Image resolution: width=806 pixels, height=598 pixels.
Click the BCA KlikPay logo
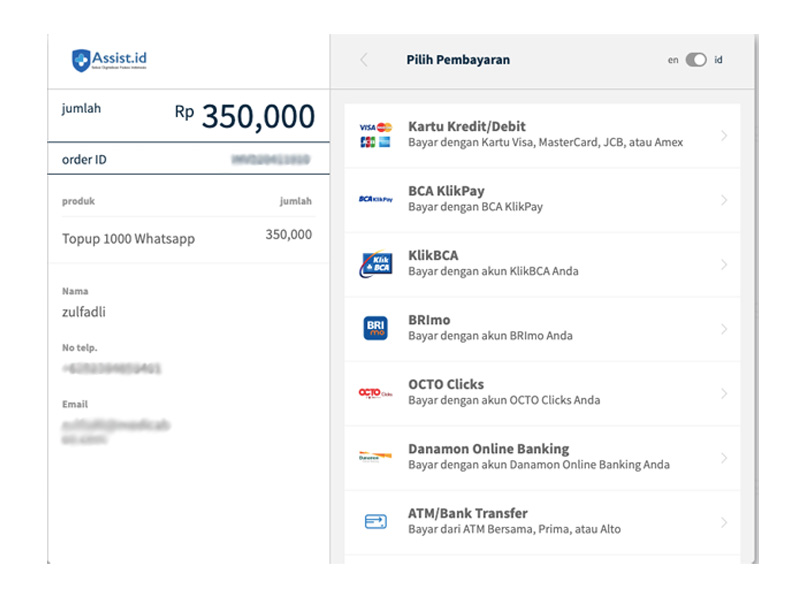[x=376, y=199]
